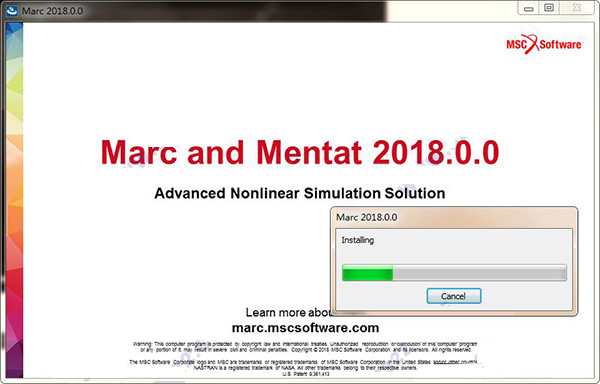Click the 'U.S. Patent 9,361,413' line
The width and height of the screenshot is (600, 384).
click(305, 374)
